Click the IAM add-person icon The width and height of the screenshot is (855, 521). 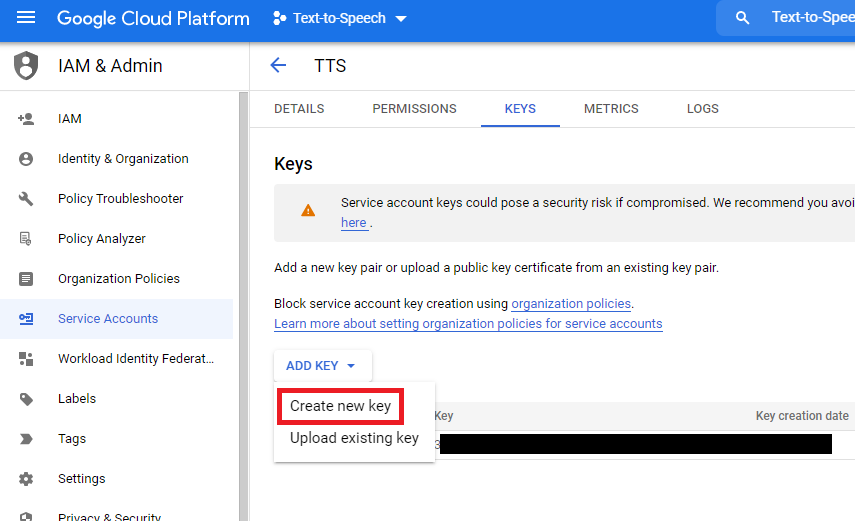tap(26, 119)
